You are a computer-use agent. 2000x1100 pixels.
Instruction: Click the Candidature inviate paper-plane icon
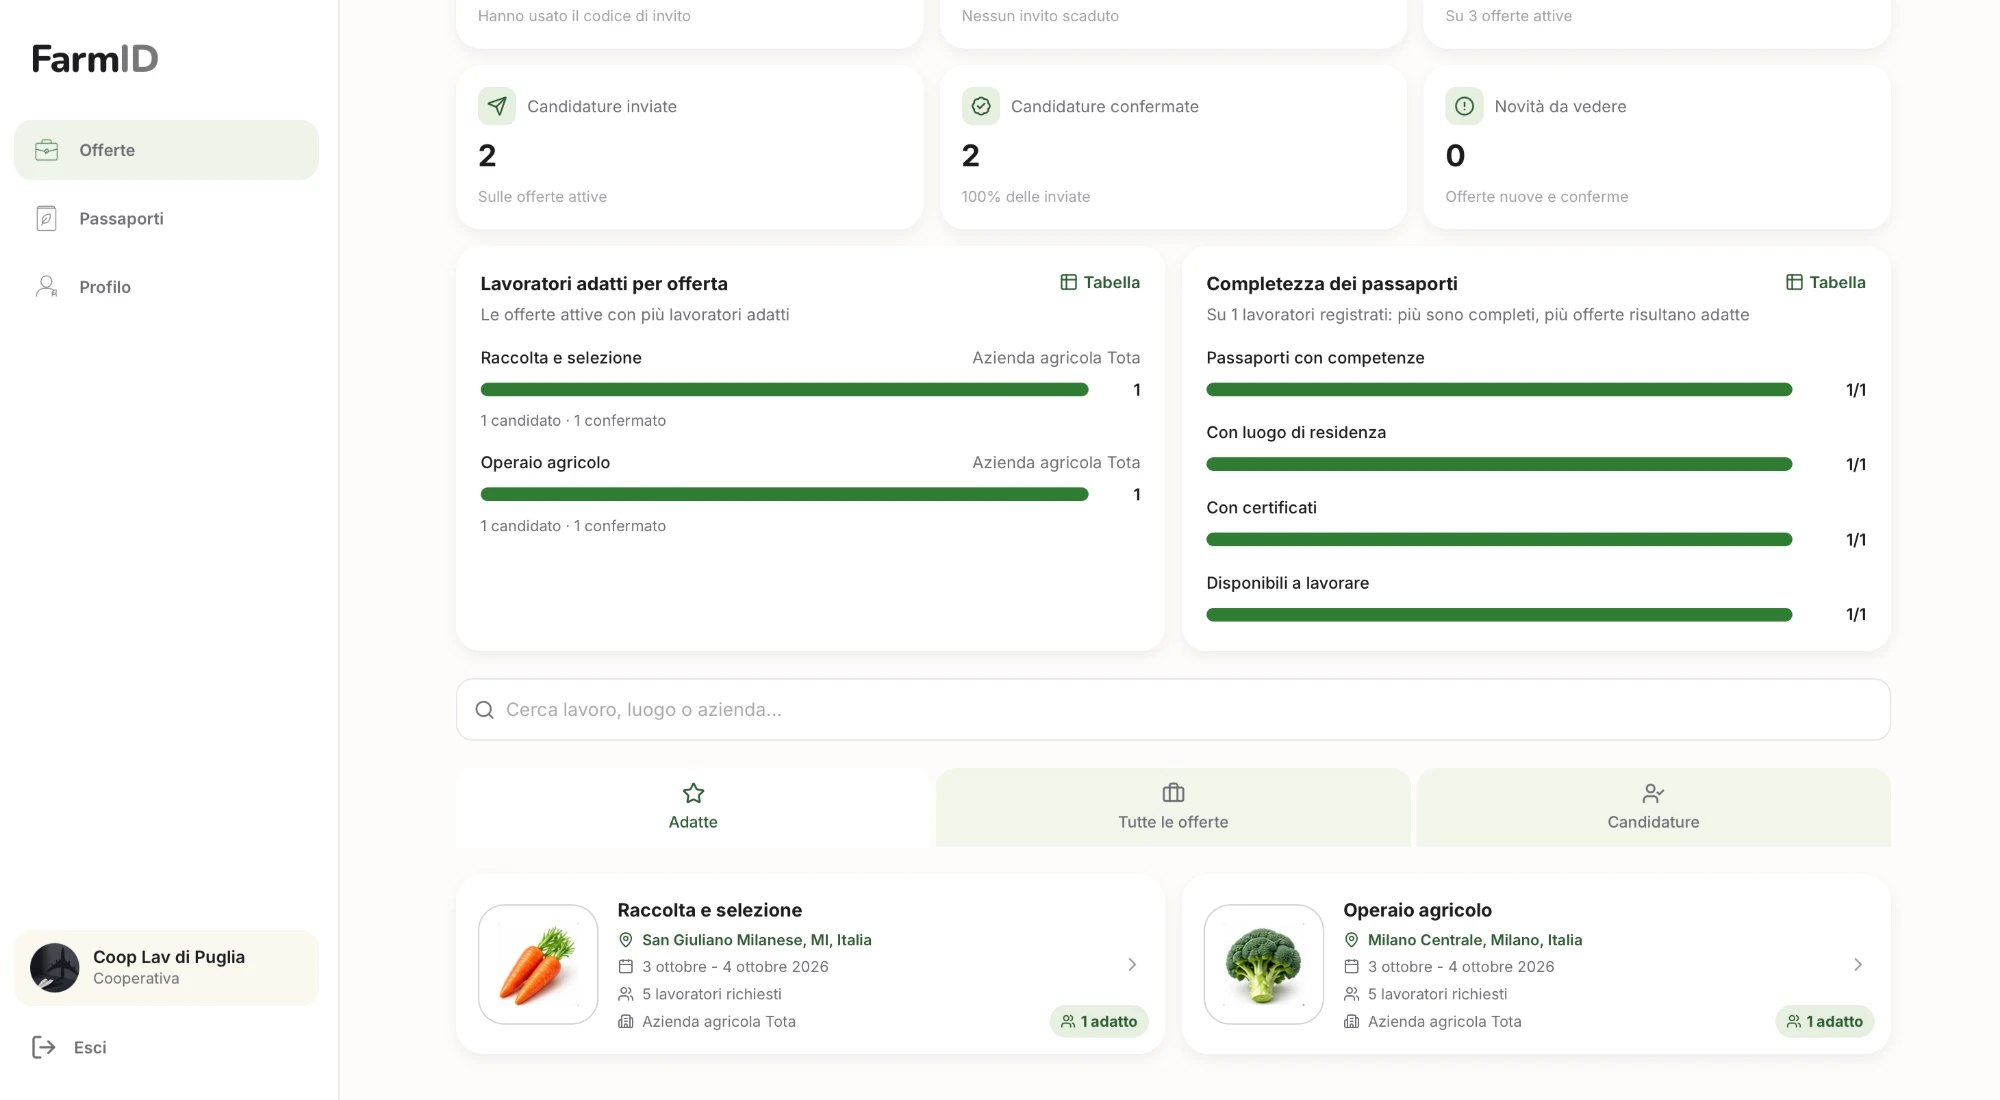[497, 106]
